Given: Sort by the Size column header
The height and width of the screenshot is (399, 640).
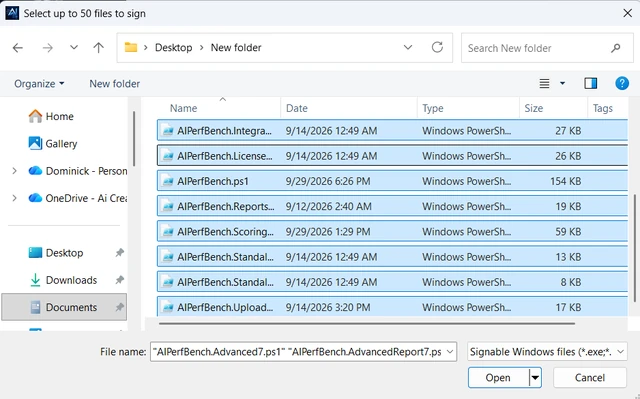Looking at the screenshot, I should 533,109.
